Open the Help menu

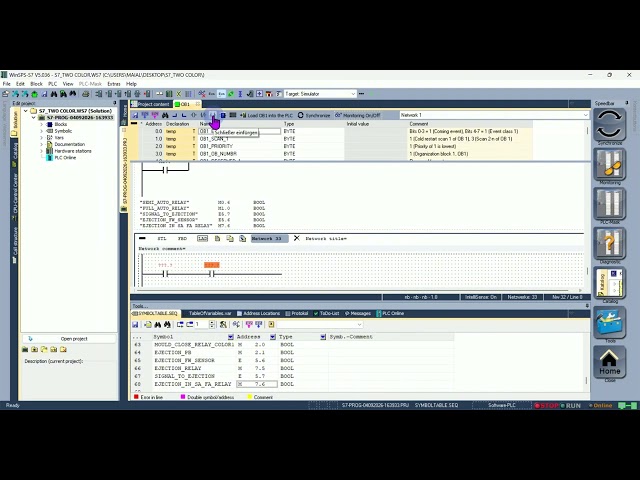pyautogui.click(x=131, y=84)
